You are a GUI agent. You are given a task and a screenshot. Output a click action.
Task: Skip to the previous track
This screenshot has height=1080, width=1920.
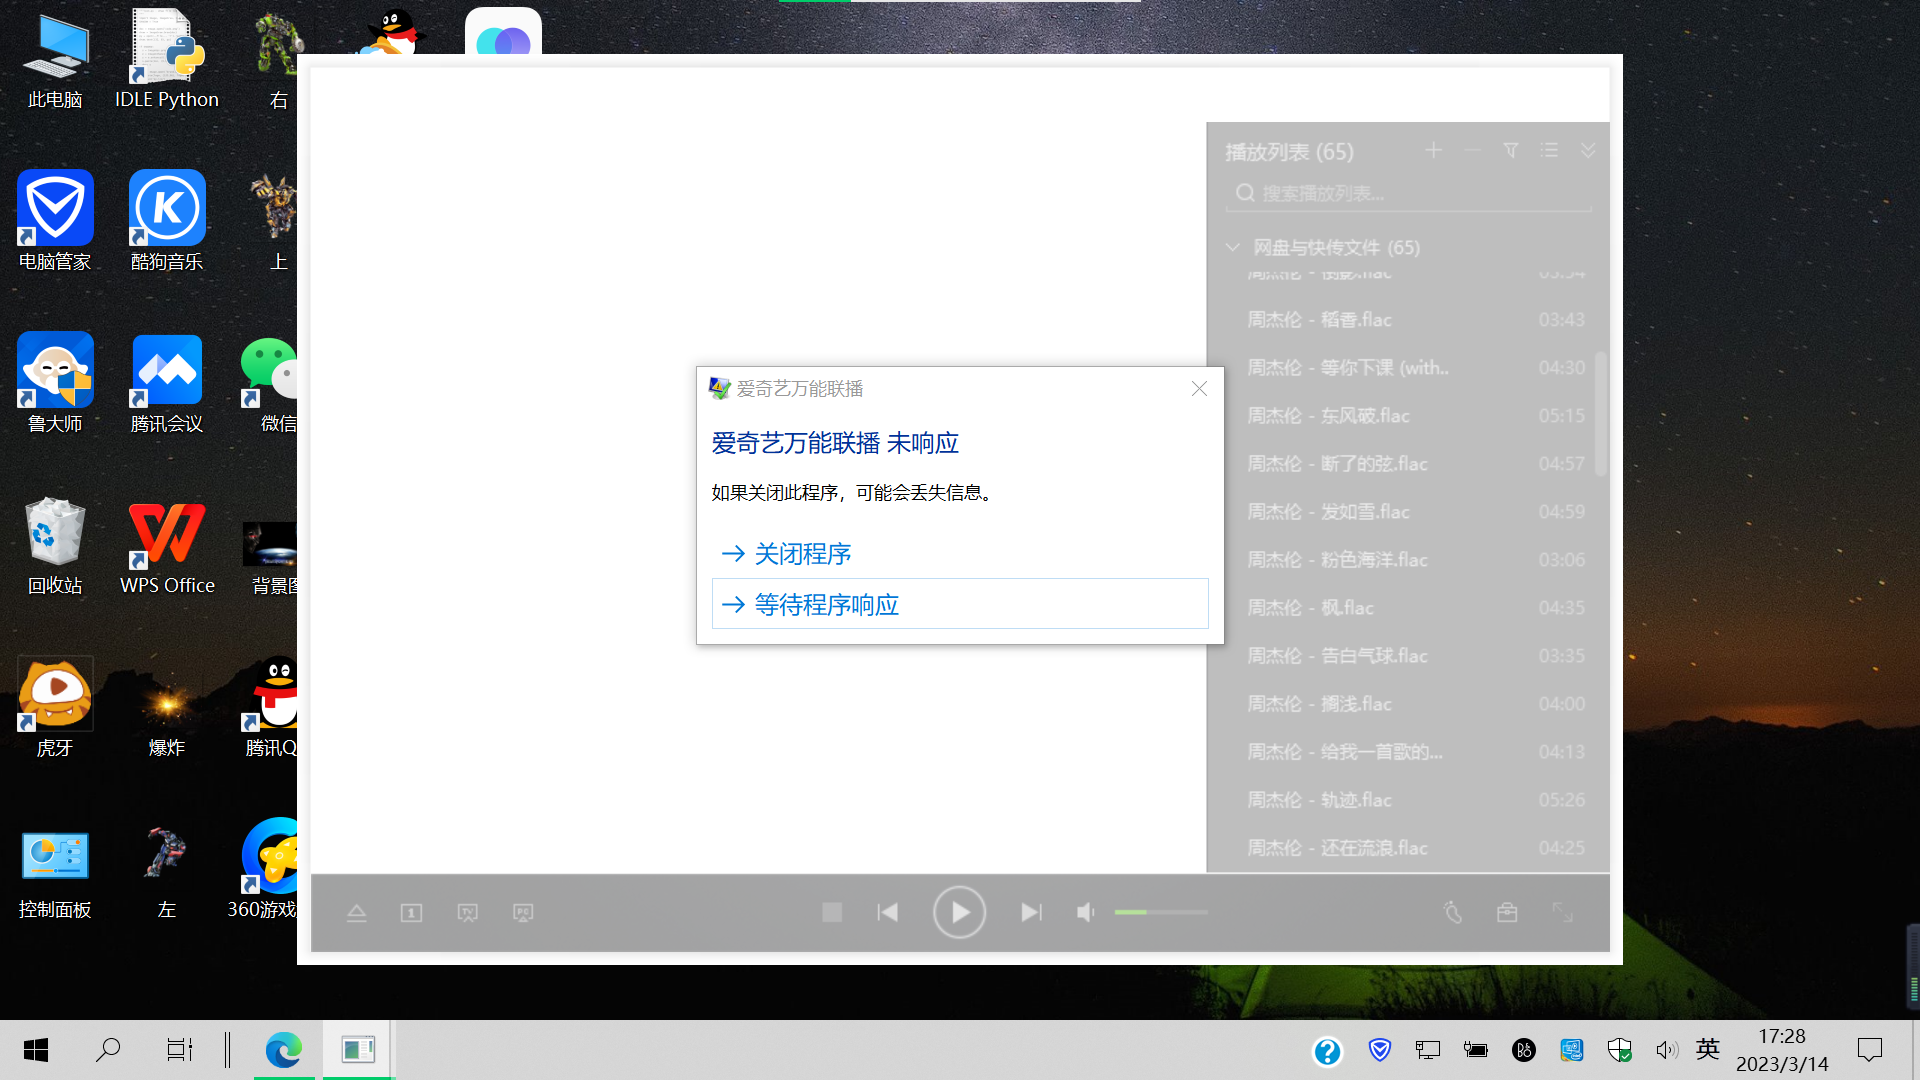pos(888,912)
